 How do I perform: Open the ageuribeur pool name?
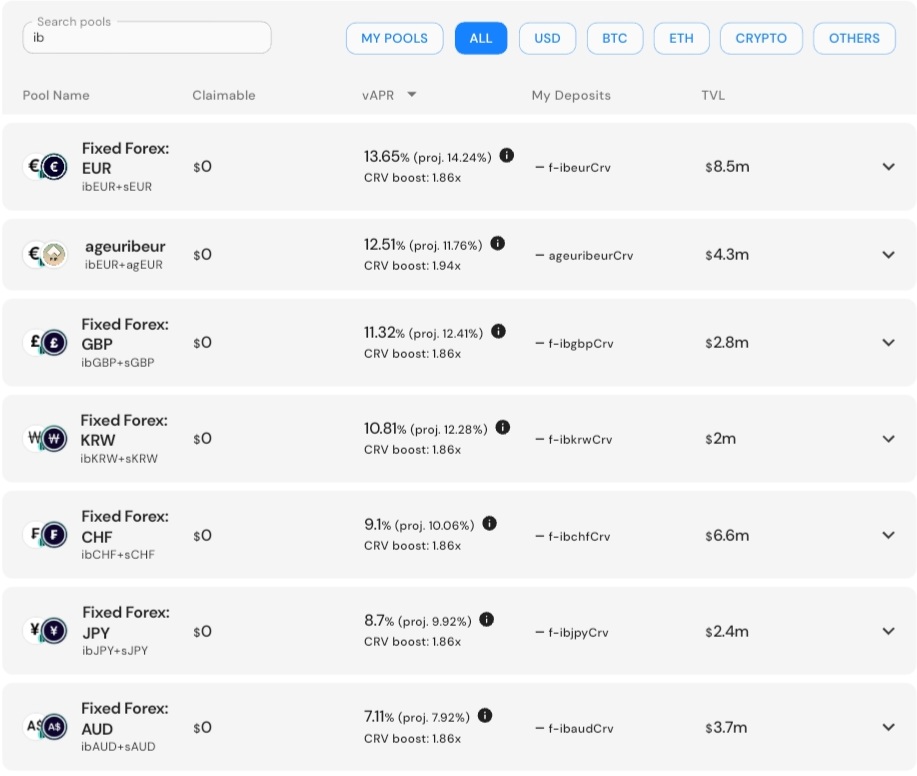pyautogui.click(x=125, y=246)
